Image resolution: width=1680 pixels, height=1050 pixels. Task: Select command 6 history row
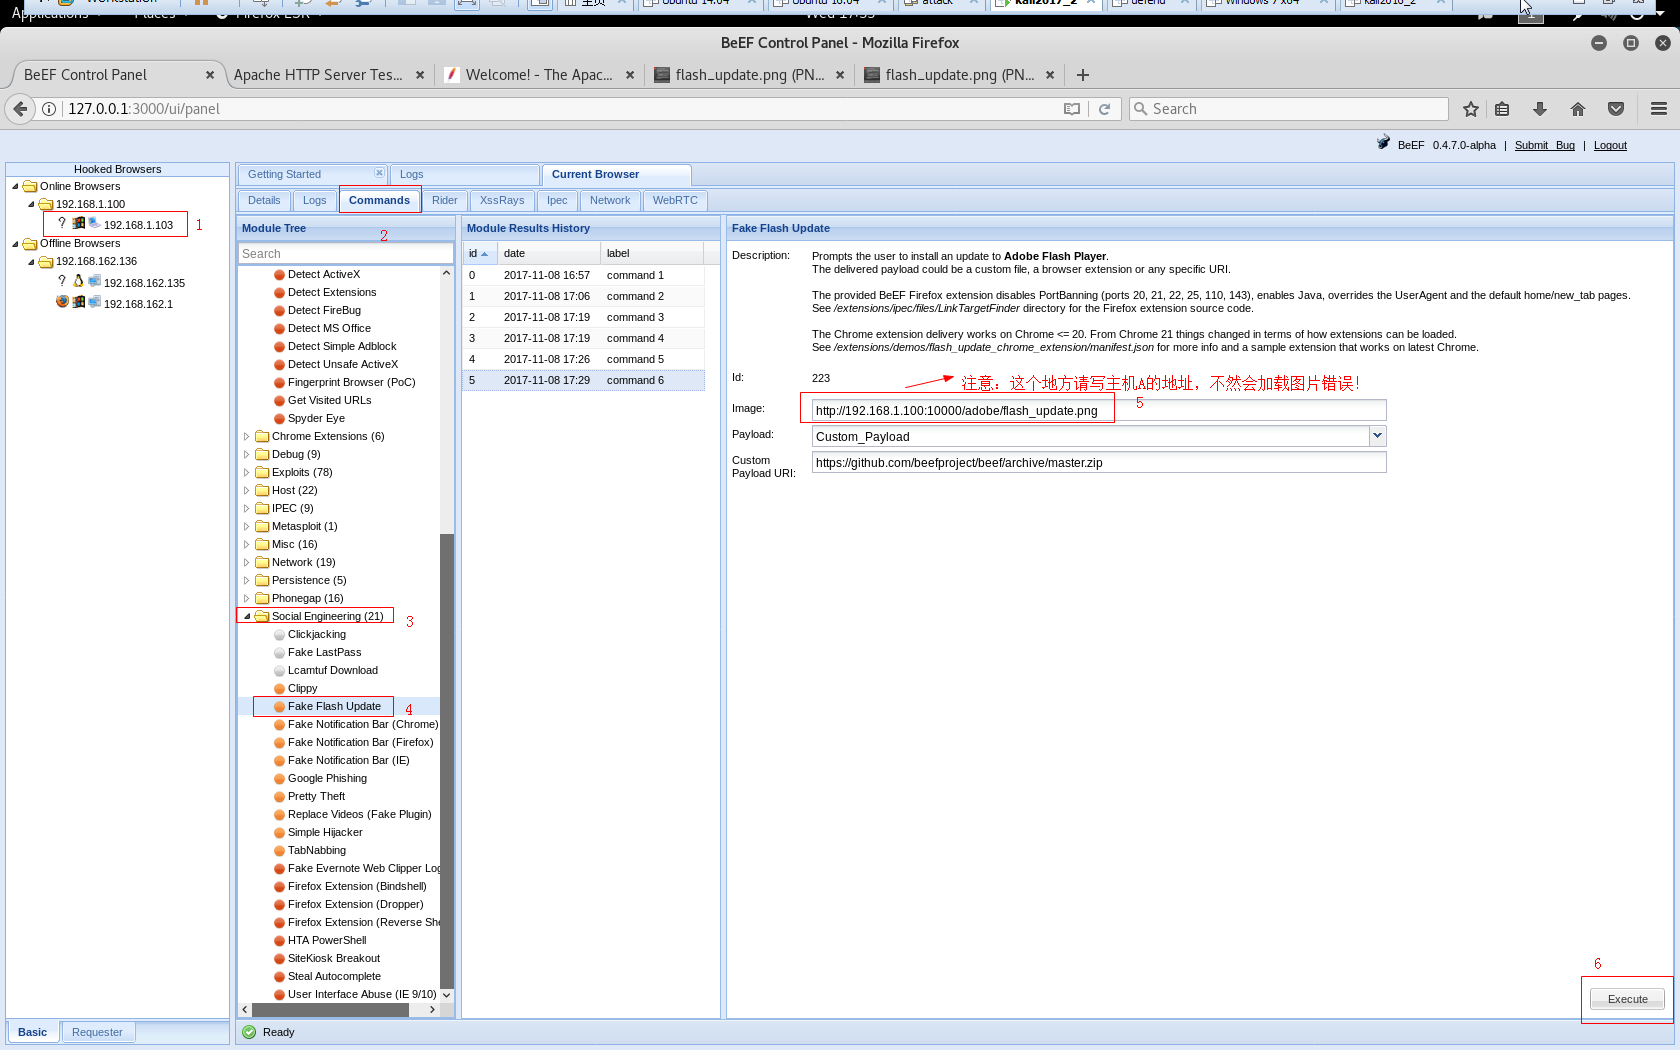point(583,380)
